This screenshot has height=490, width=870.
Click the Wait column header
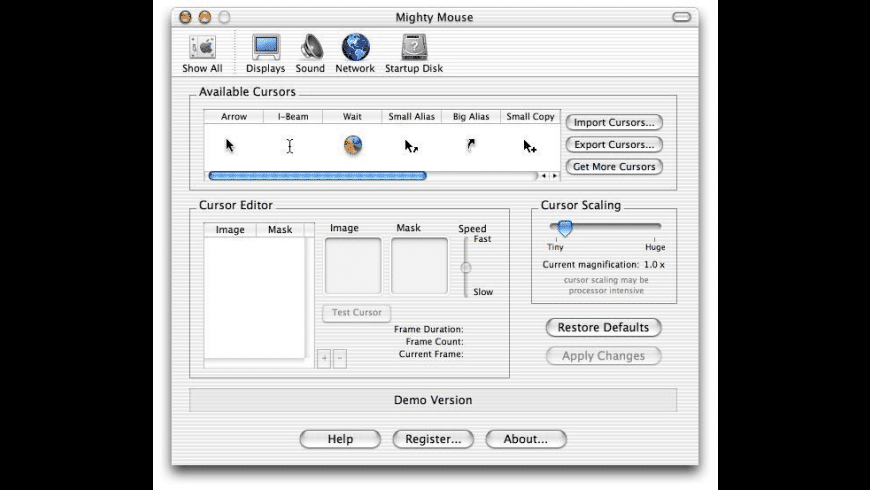point(352,117)
